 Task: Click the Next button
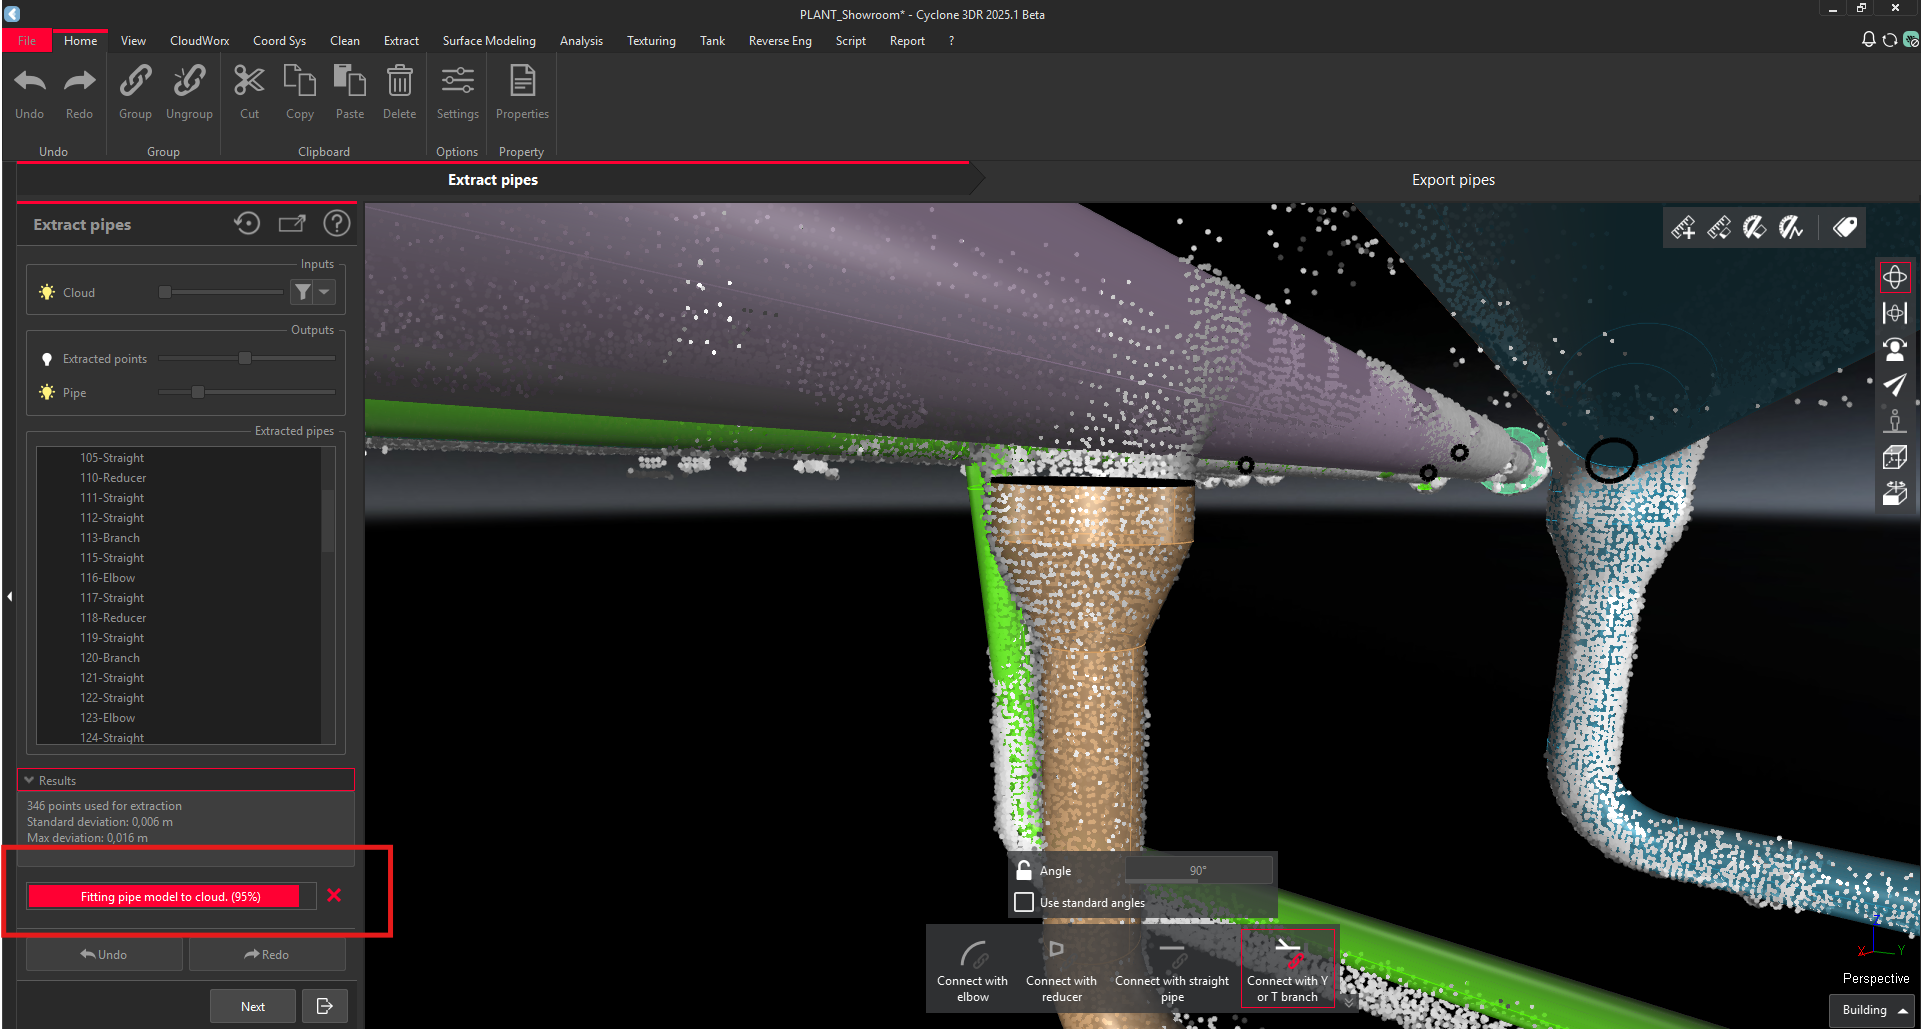(x=253, y=1006)
